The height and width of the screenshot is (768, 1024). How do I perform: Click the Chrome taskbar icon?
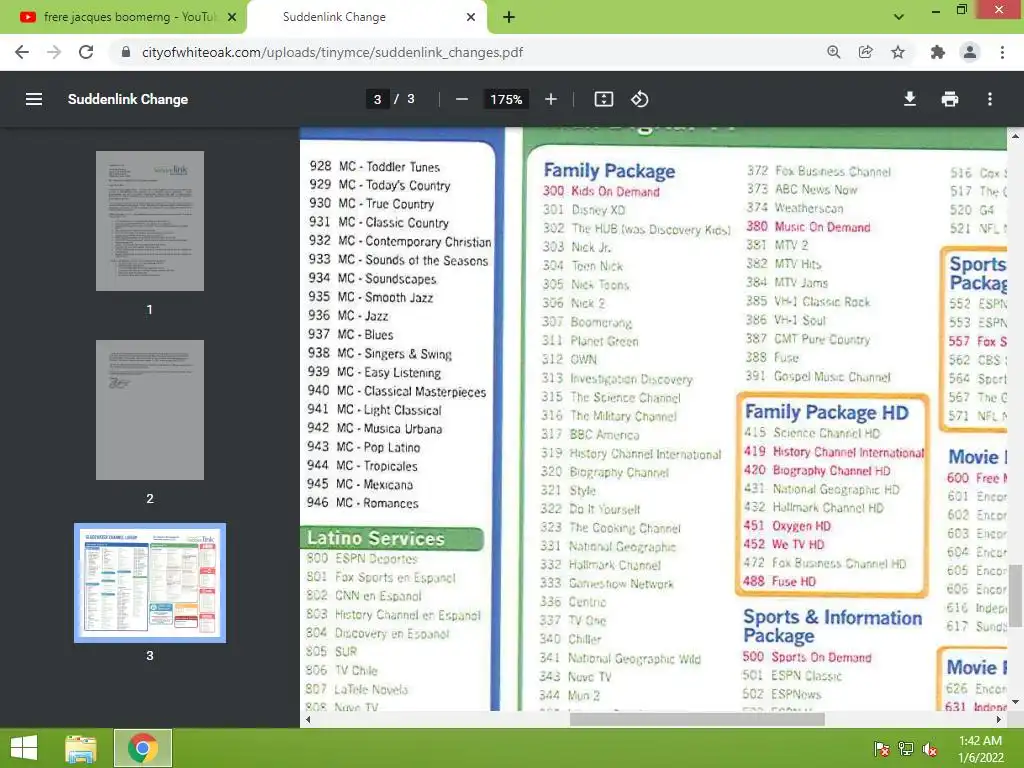[x=143, y=748]
